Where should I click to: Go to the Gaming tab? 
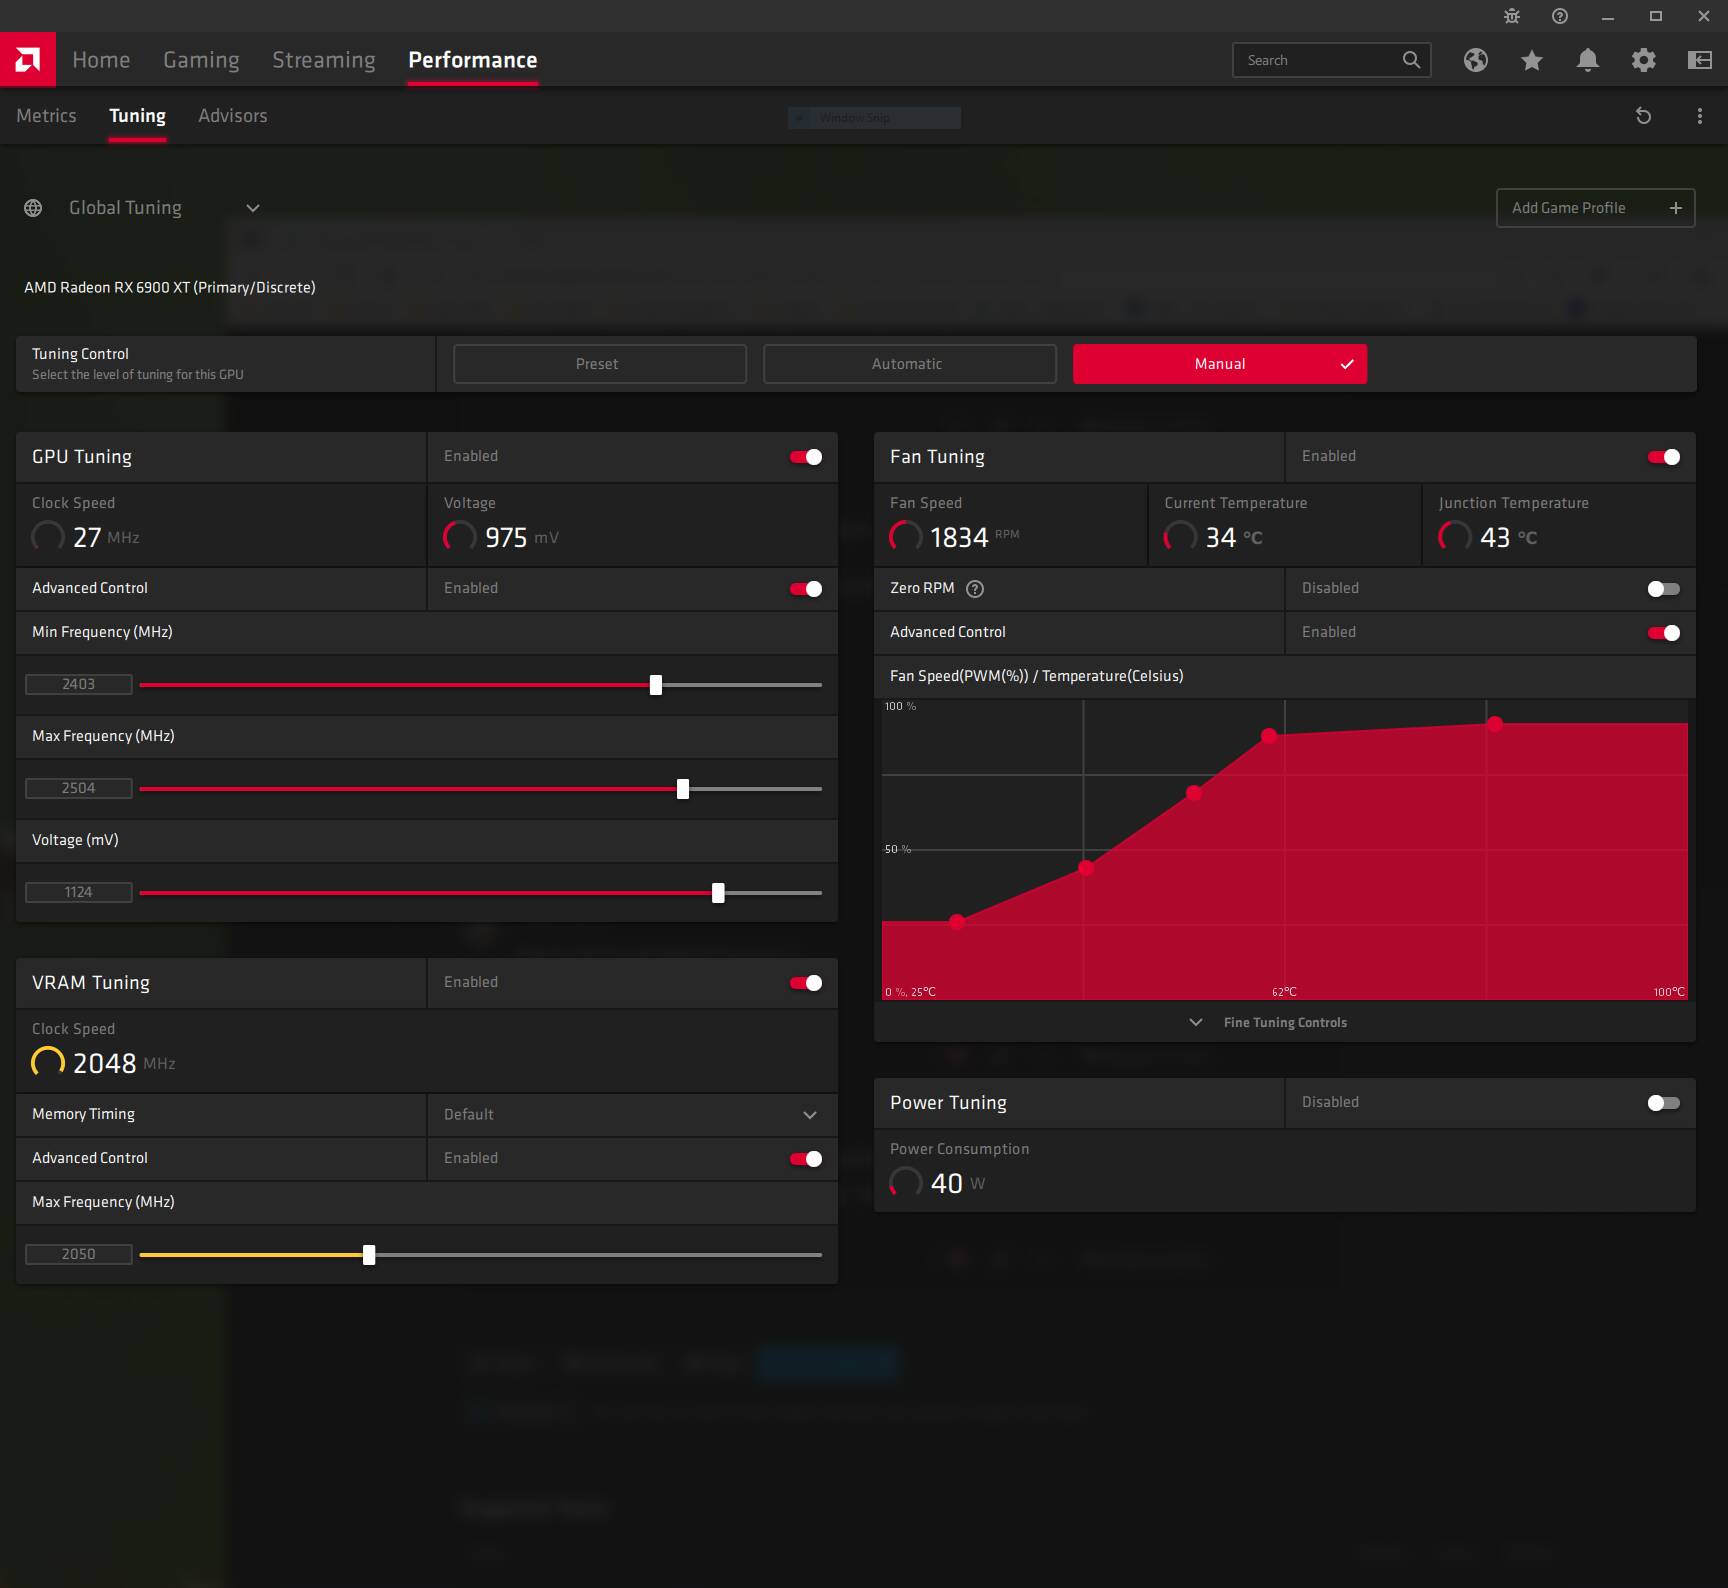click(x=201, y=60)
